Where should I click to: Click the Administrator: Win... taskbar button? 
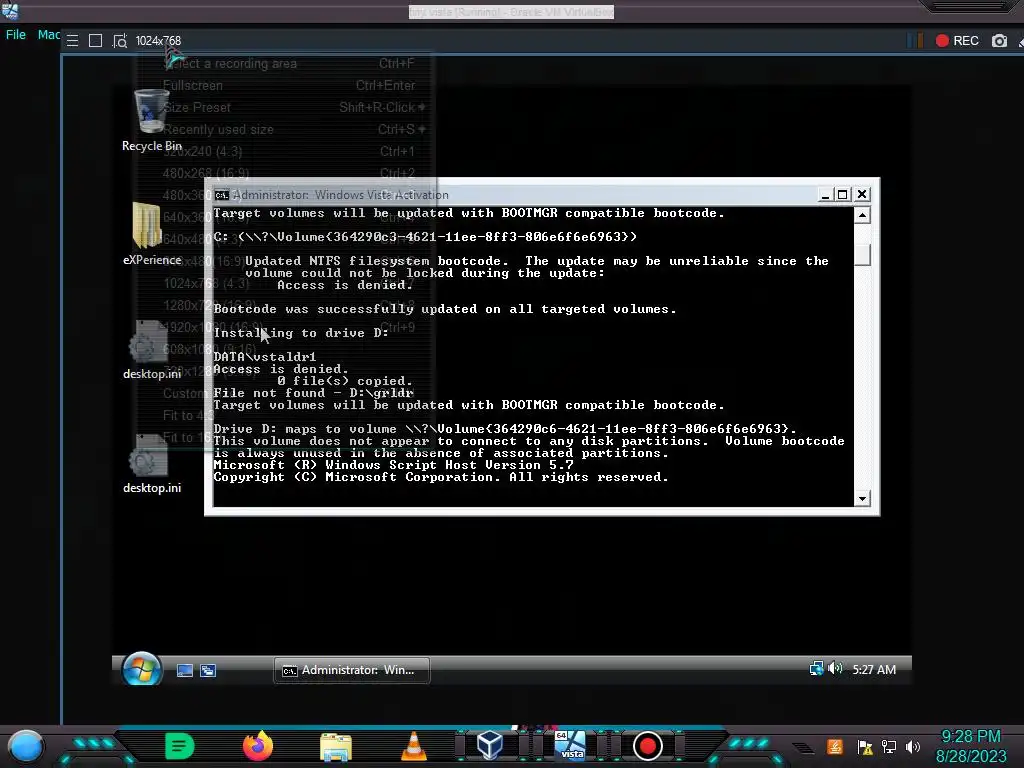[x=351, y=670]
